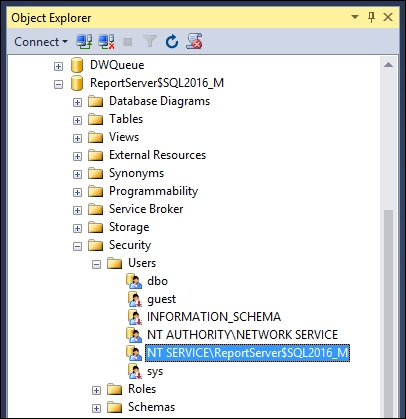Screen dimensions: 406x419
Task: Click the script scroll icon with red cross in toolbar
Action: [194, 42]
